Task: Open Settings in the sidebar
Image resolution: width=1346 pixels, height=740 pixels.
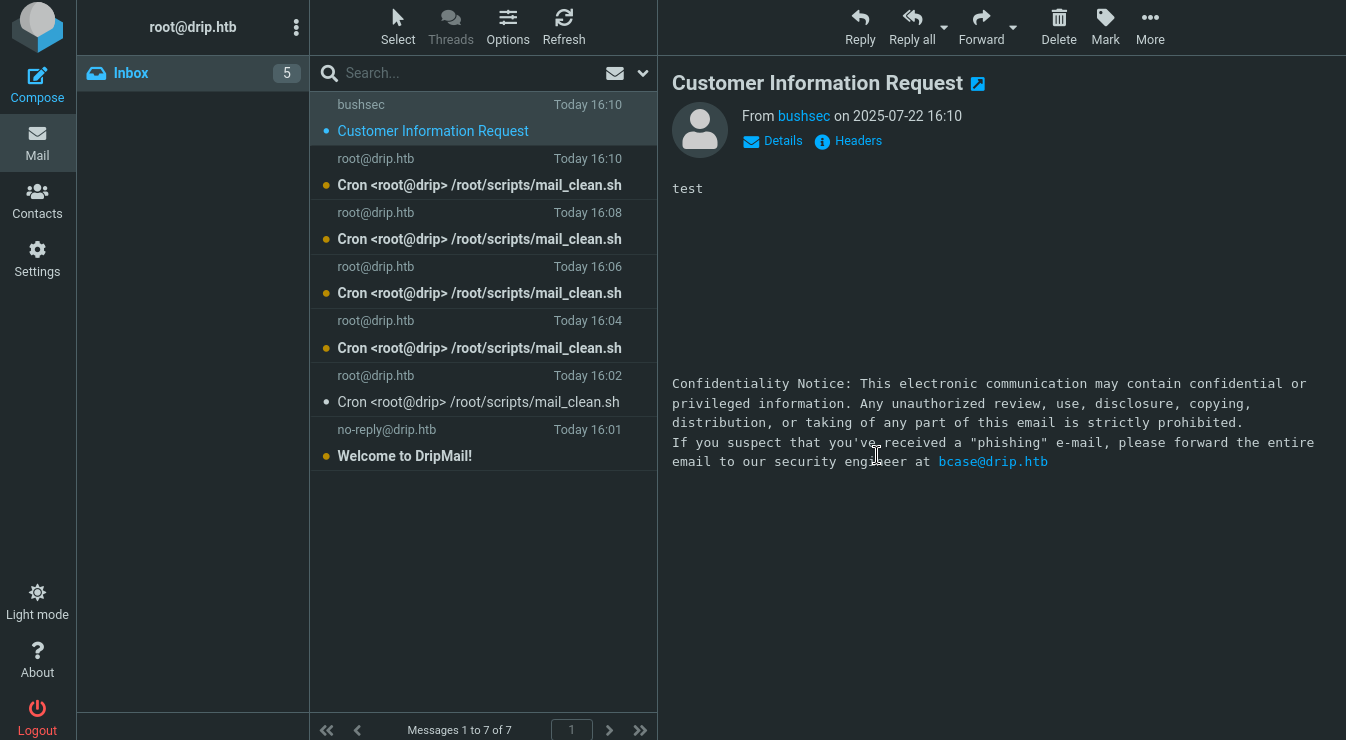Action: (37, 259)
